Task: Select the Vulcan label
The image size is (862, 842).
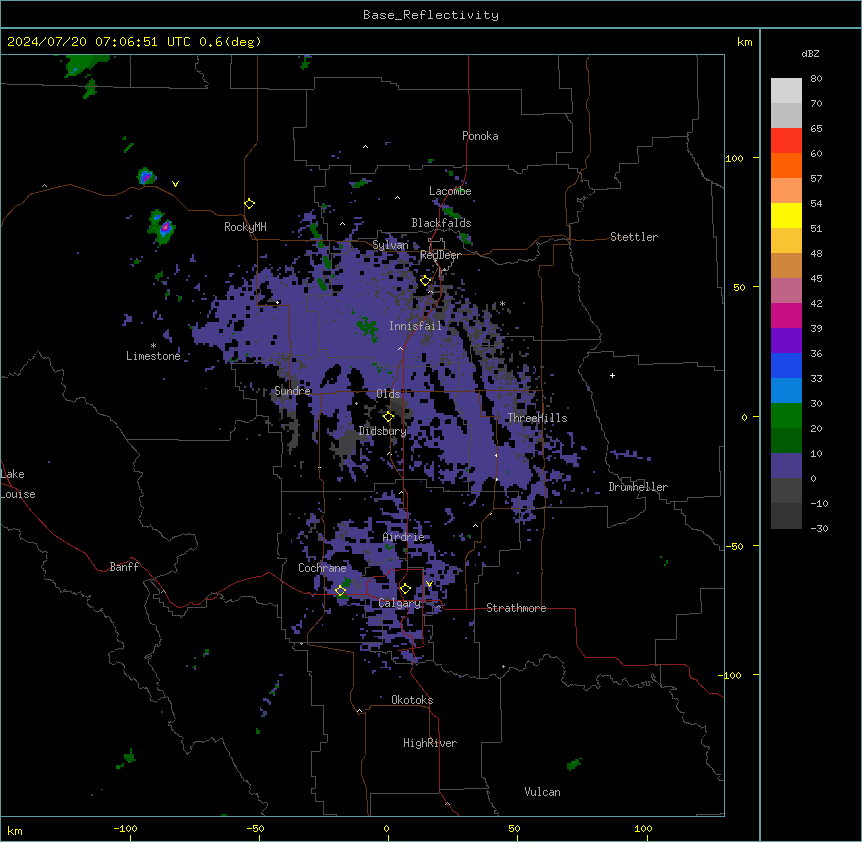Action: (542, 792)
